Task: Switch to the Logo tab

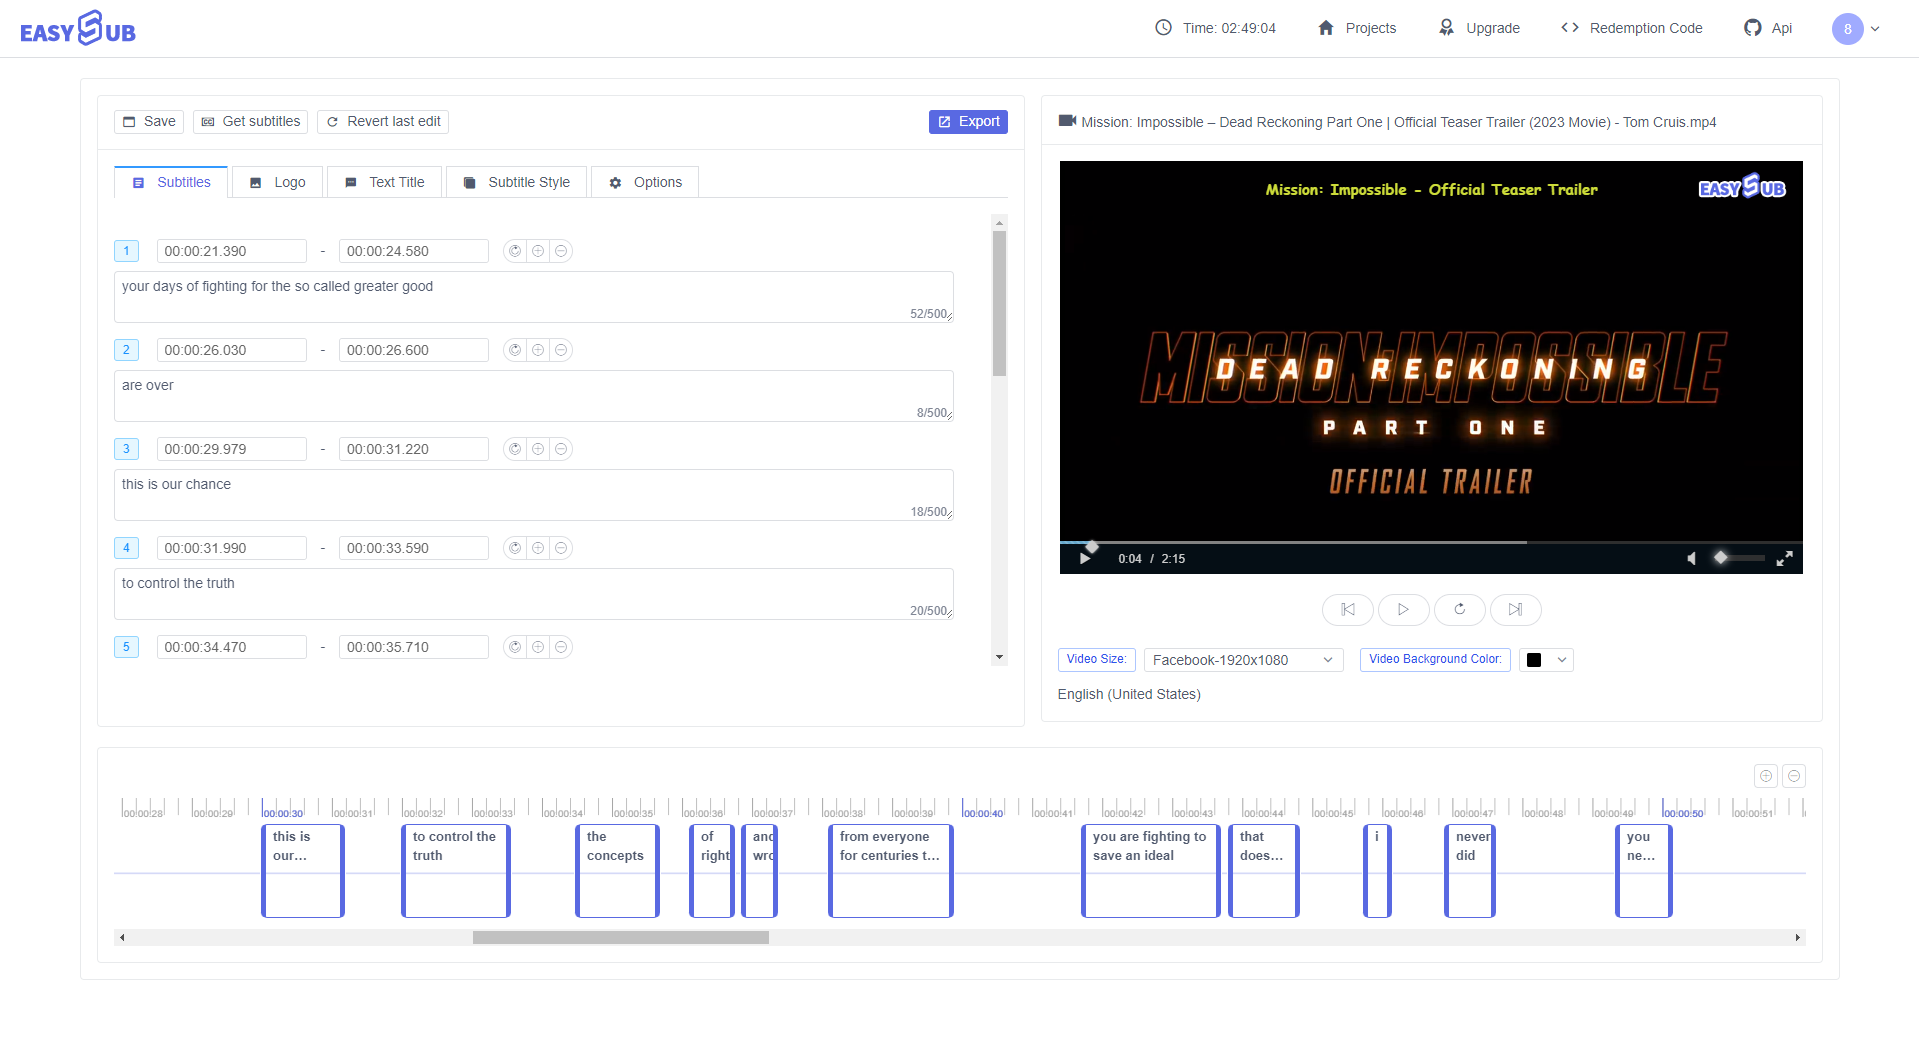Action: (x=278, y=182)
